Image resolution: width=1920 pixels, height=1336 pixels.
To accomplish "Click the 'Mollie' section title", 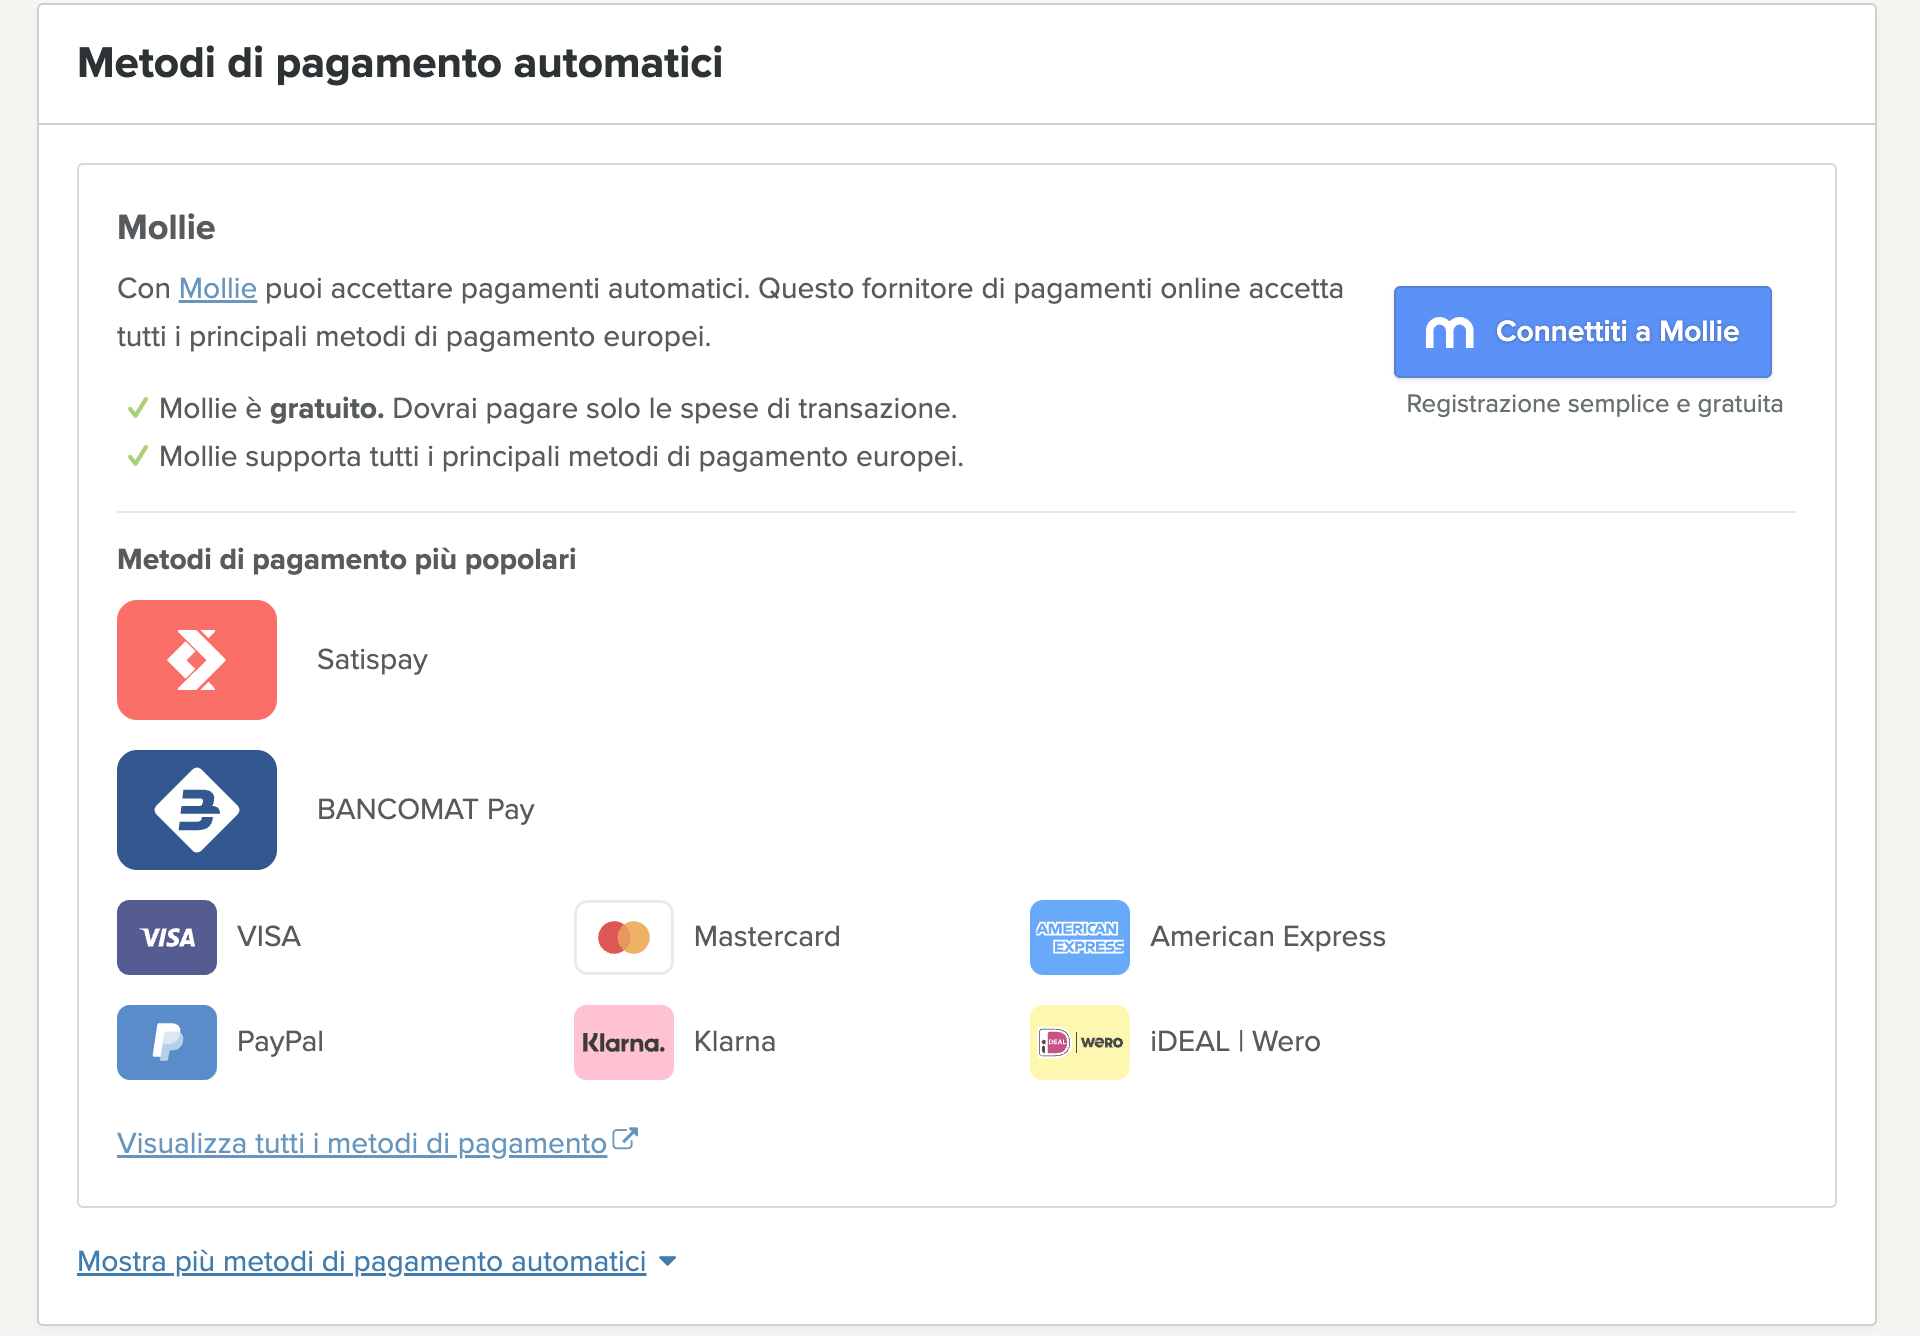I will point(166,228).
